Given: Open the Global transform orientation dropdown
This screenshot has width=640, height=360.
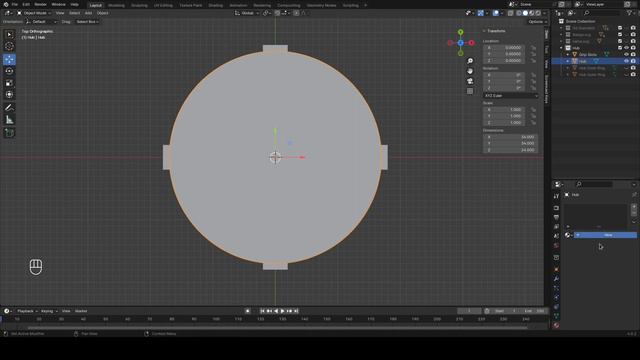Looking at the screenshot, I should tap(247, 13).
